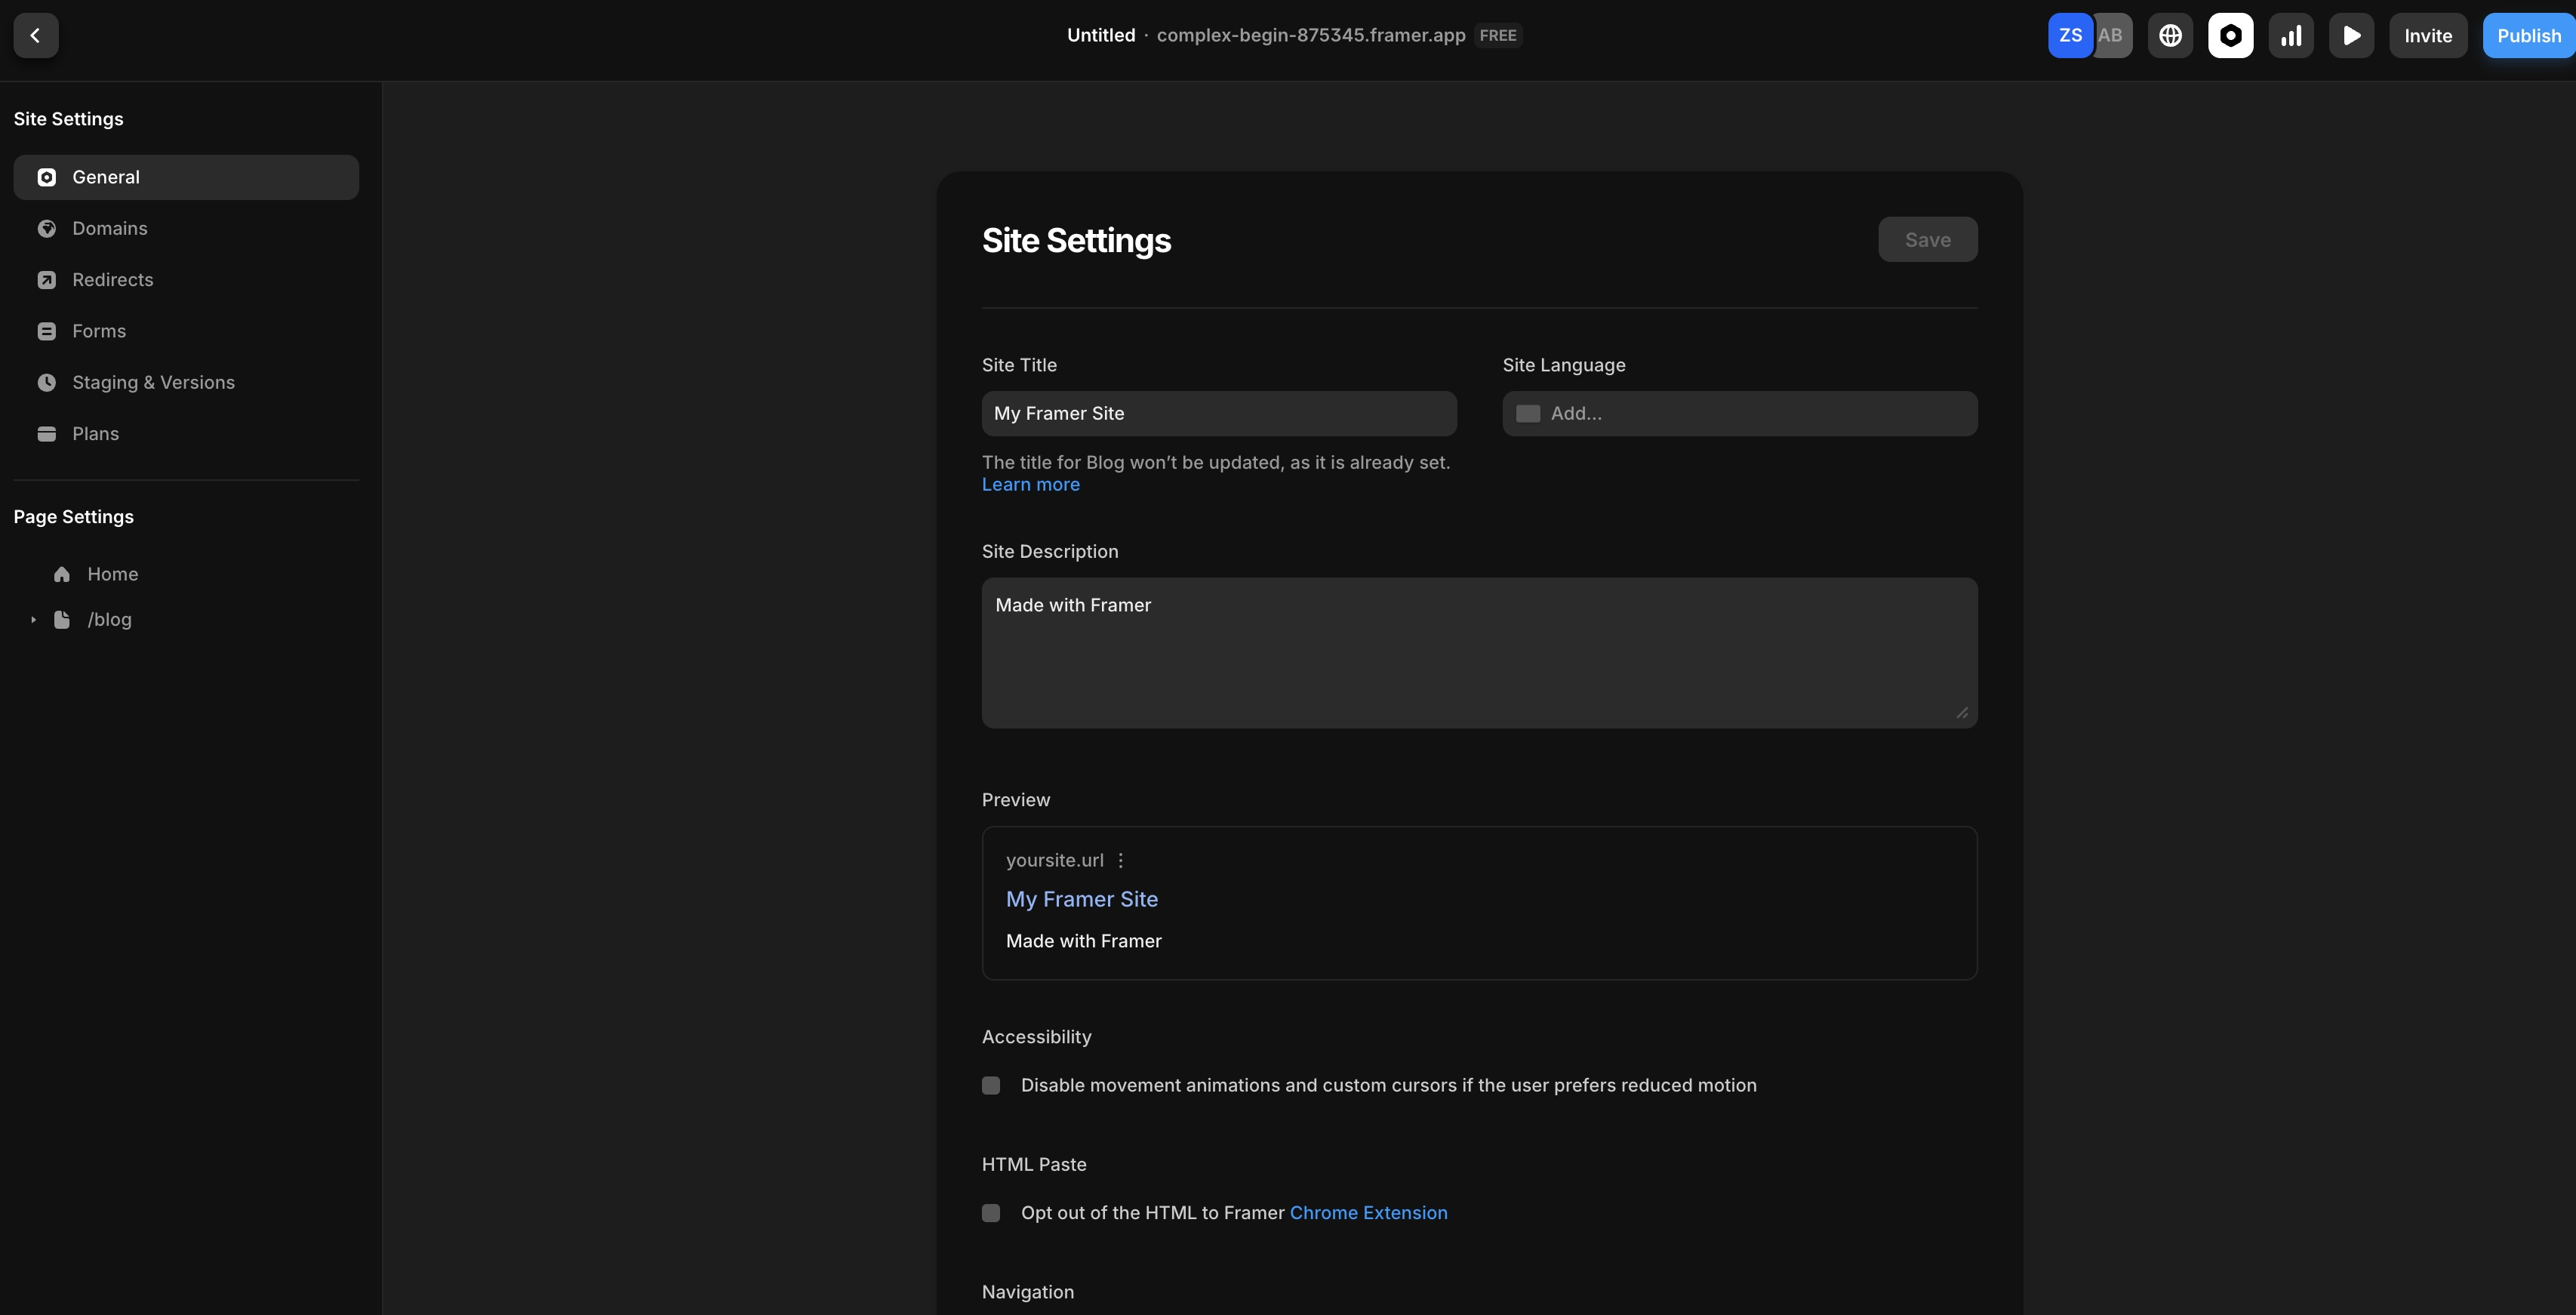This screenshot has width=2576, height=1315.
Task: Click into the Site Title field
Action: tap(1218, 413)
